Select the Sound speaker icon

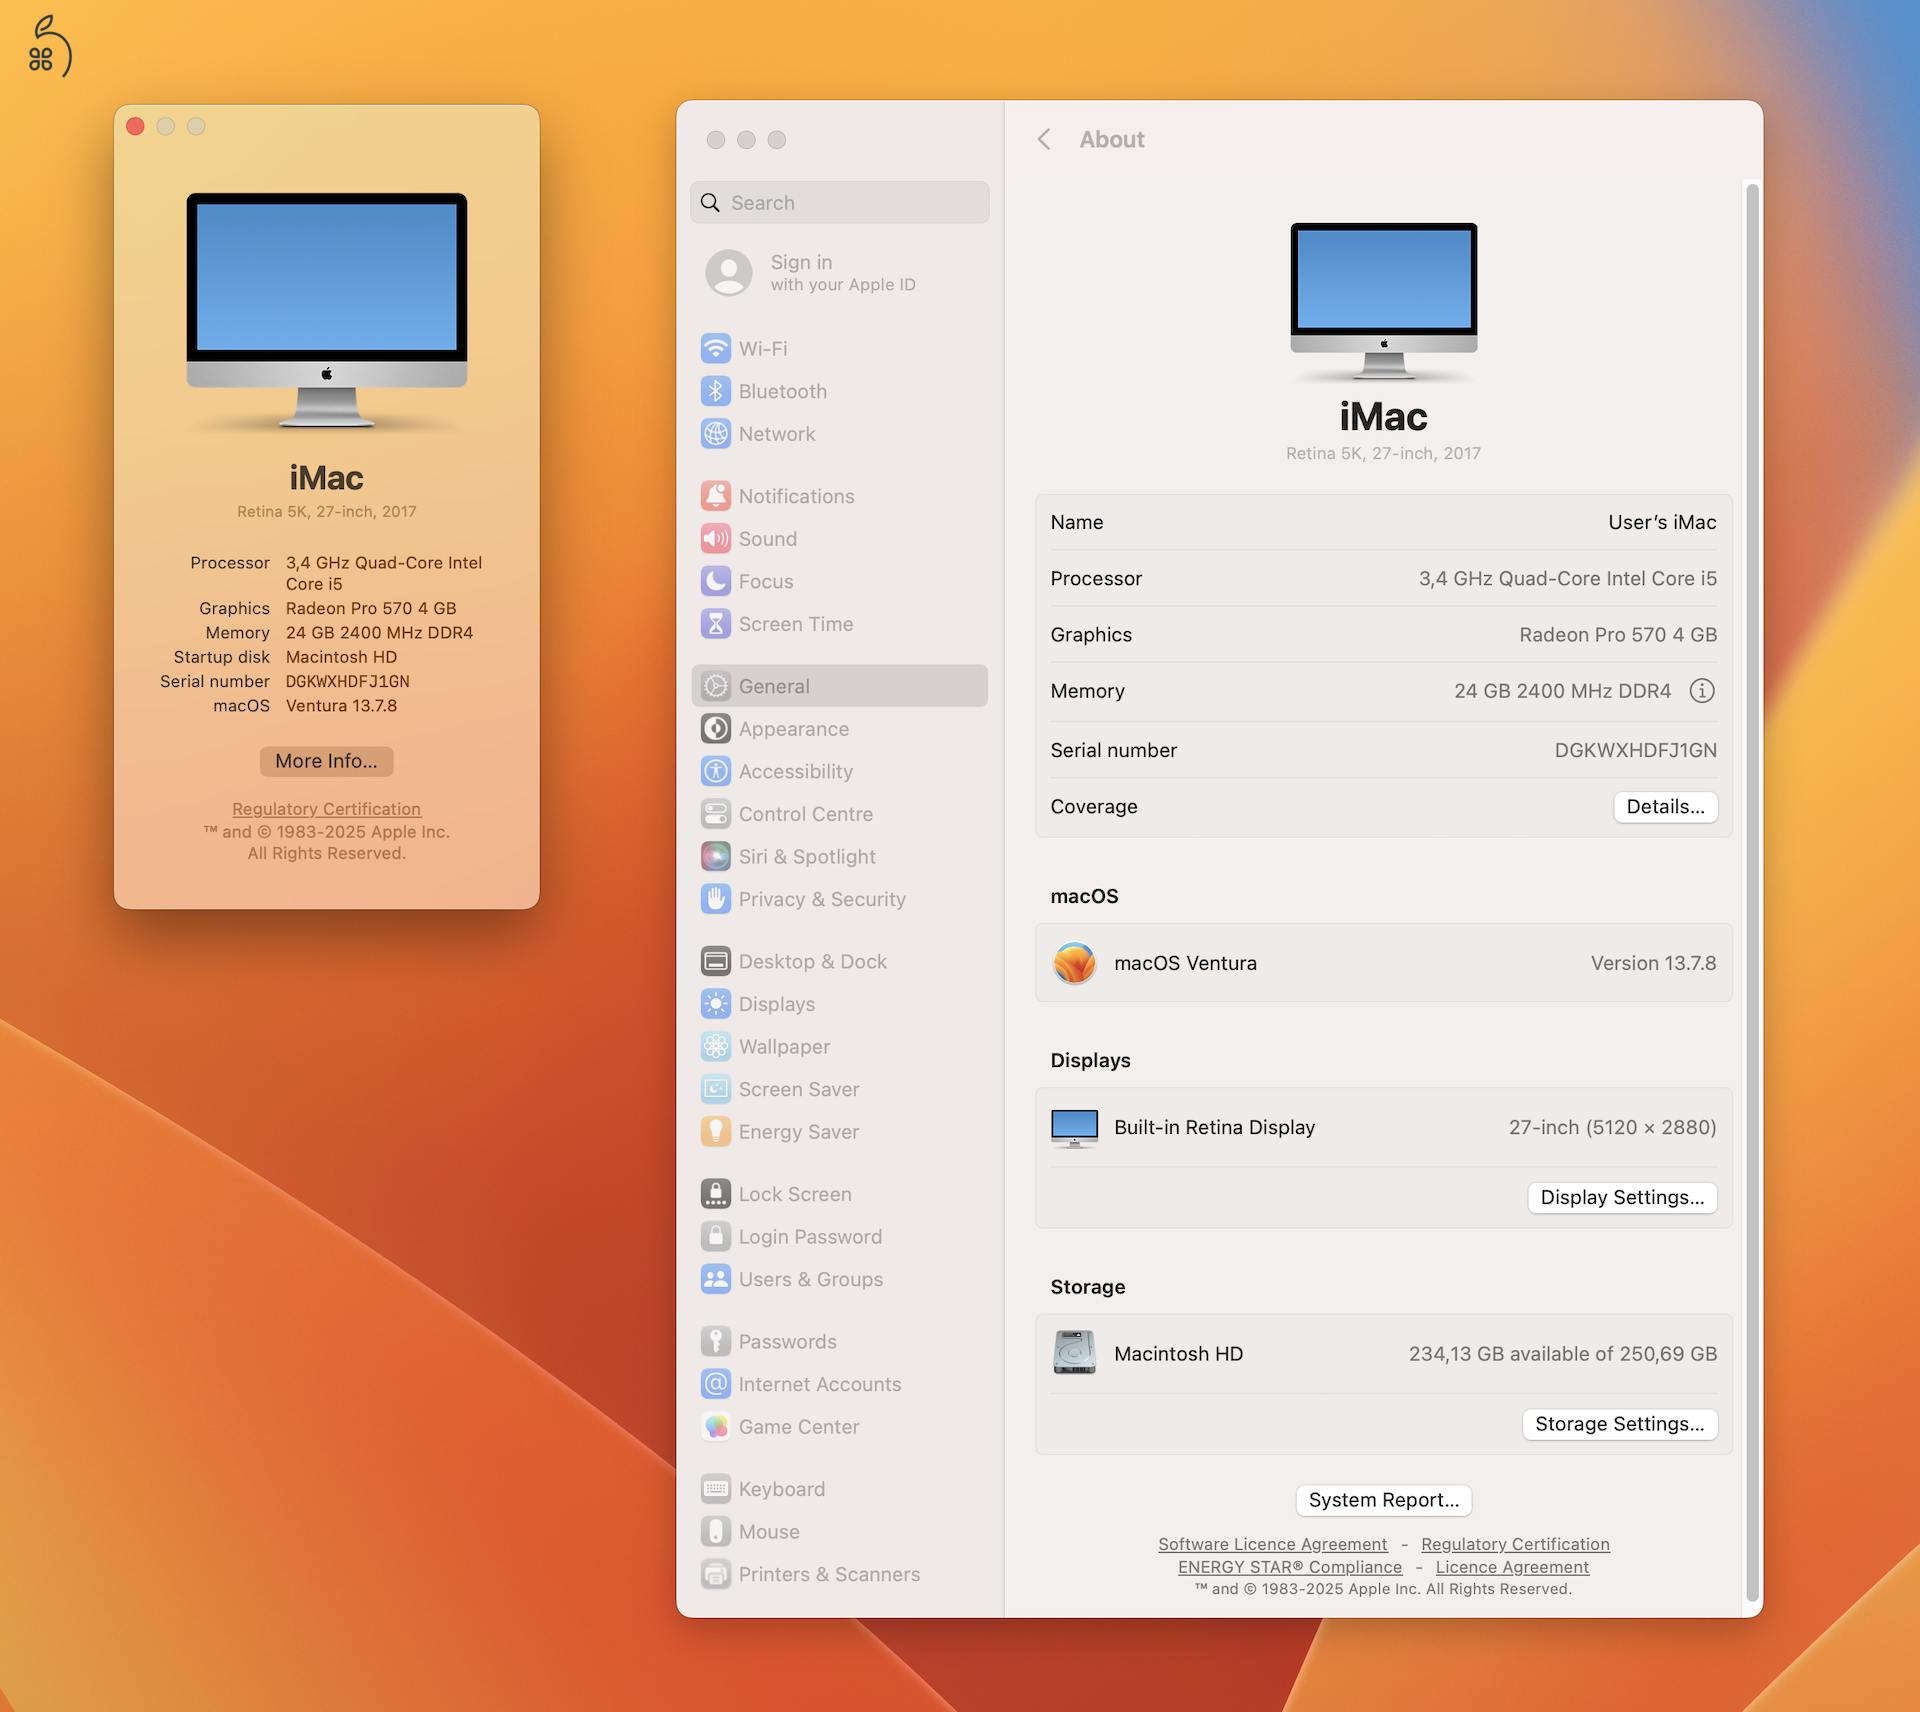(x=715, y=539)
